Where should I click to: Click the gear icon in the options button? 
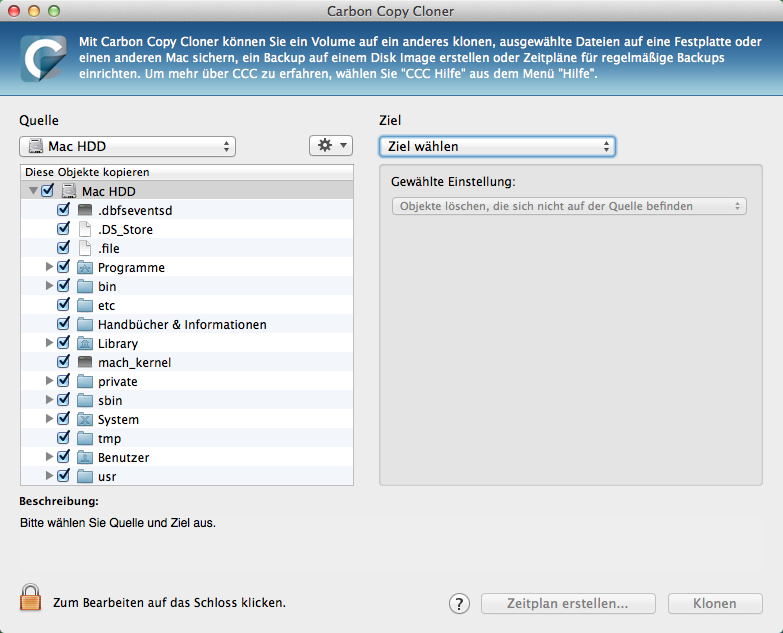[325, 145]
